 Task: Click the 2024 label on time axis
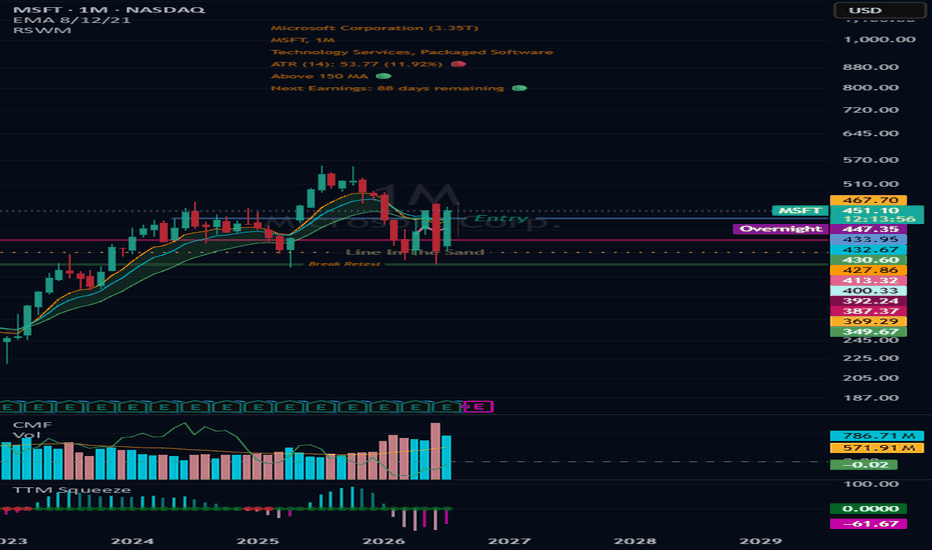[x=132, y=541]
